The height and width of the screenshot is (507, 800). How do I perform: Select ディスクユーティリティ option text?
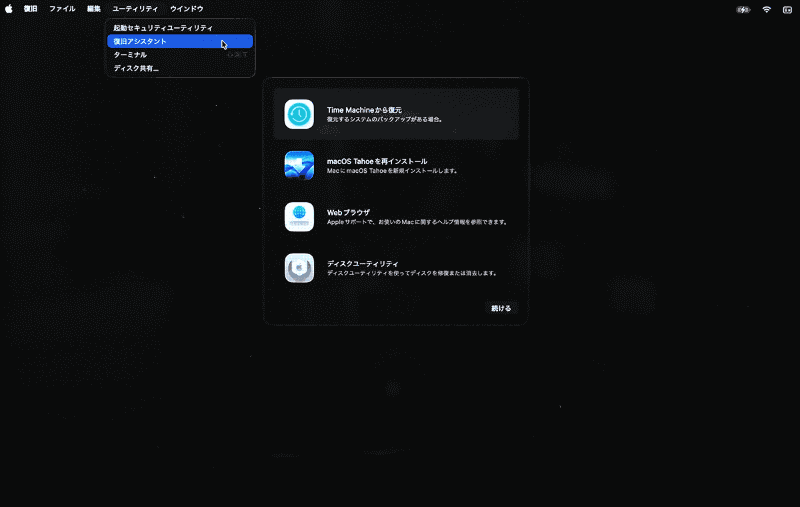click(363, 264)
